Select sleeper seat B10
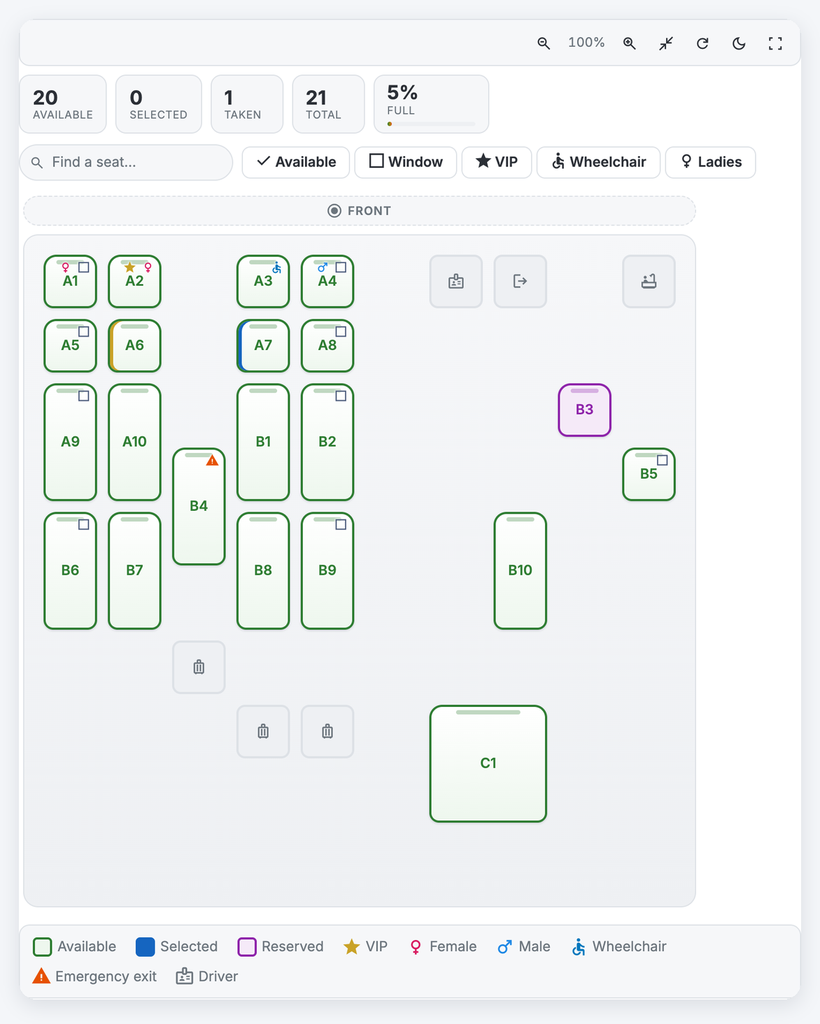This screenshot has height=1024, width=820. tap(520, 571)
